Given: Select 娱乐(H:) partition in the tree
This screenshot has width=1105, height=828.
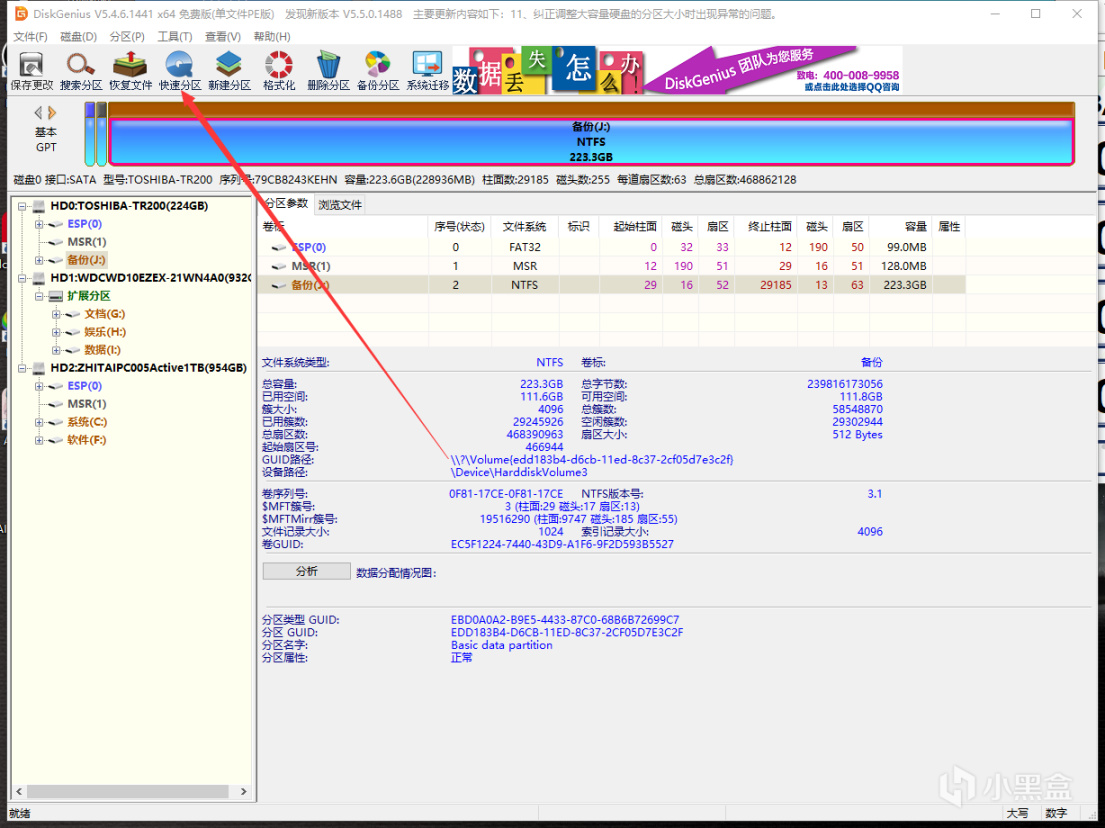Looking at the screenshot, I should pyautogui.click(x=105, y=332).
